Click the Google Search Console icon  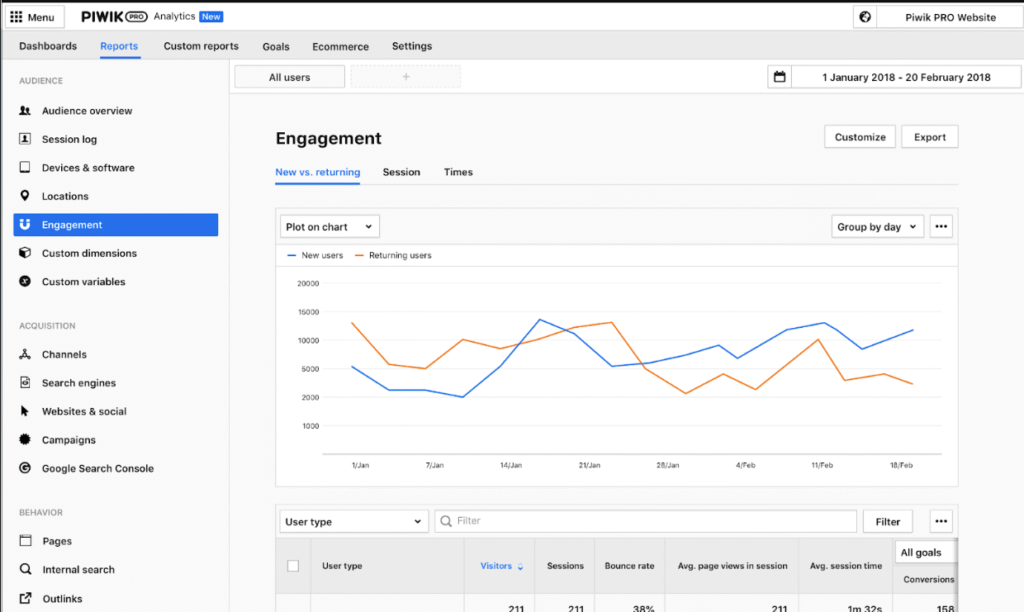(x=25, y=468)
